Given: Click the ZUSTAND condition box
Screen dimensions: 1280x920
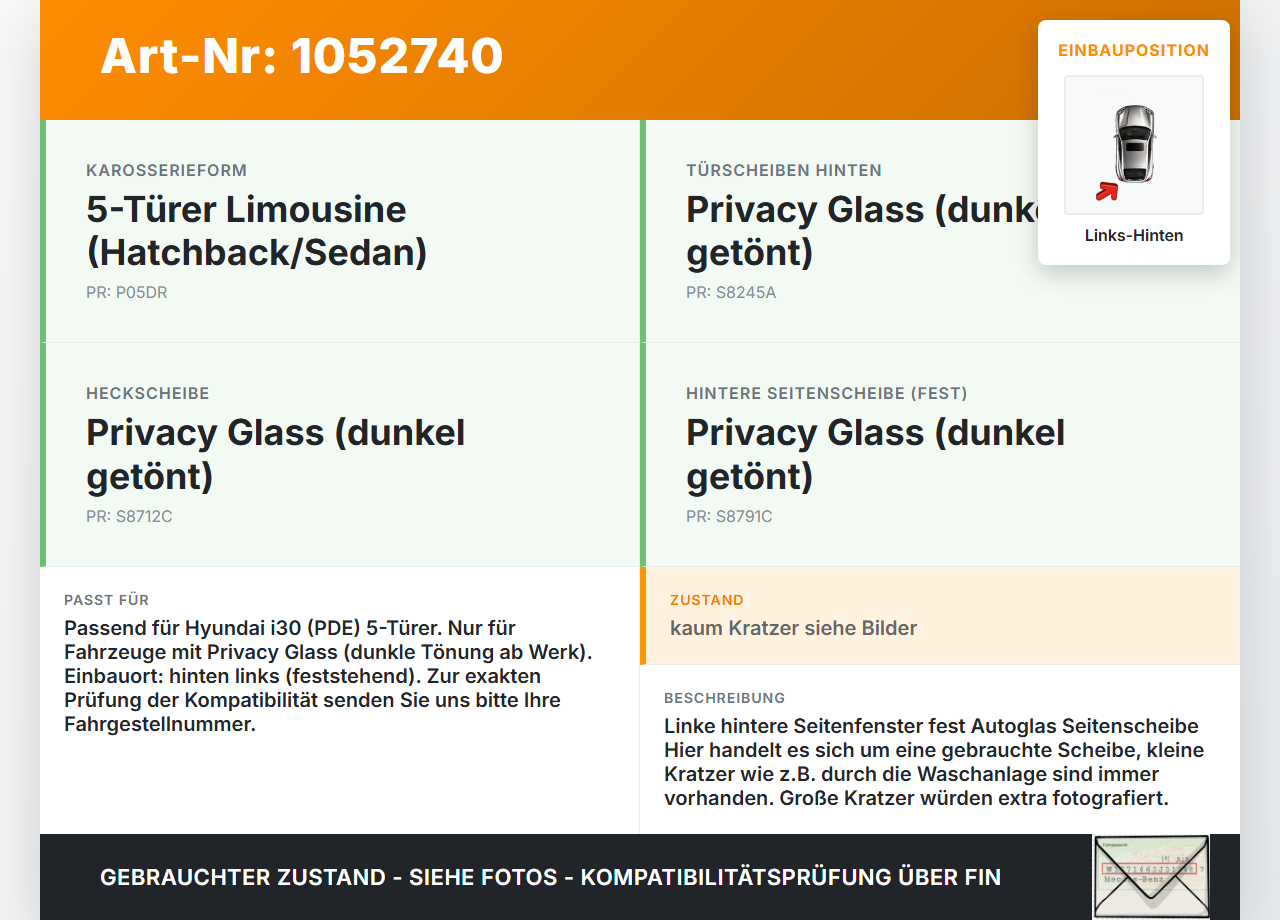Looking at the screenshot, I should pyautogui.click(x=940, y=616).
